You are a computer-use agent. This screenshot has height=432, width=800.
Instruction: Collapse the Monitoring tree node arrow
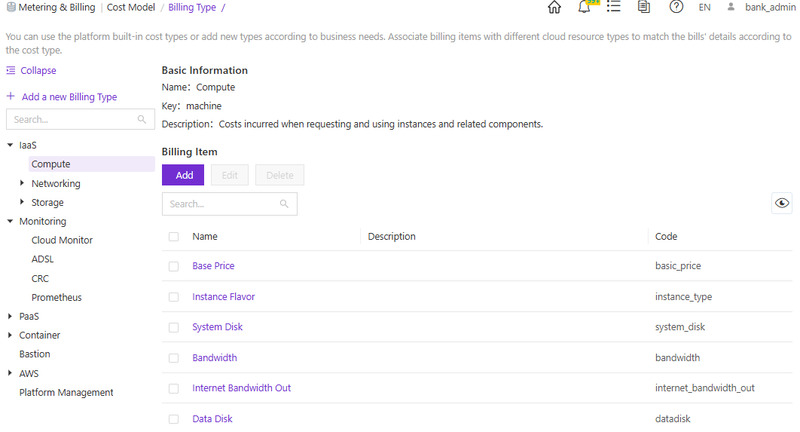pyautogui.click(x=10, y=221)
